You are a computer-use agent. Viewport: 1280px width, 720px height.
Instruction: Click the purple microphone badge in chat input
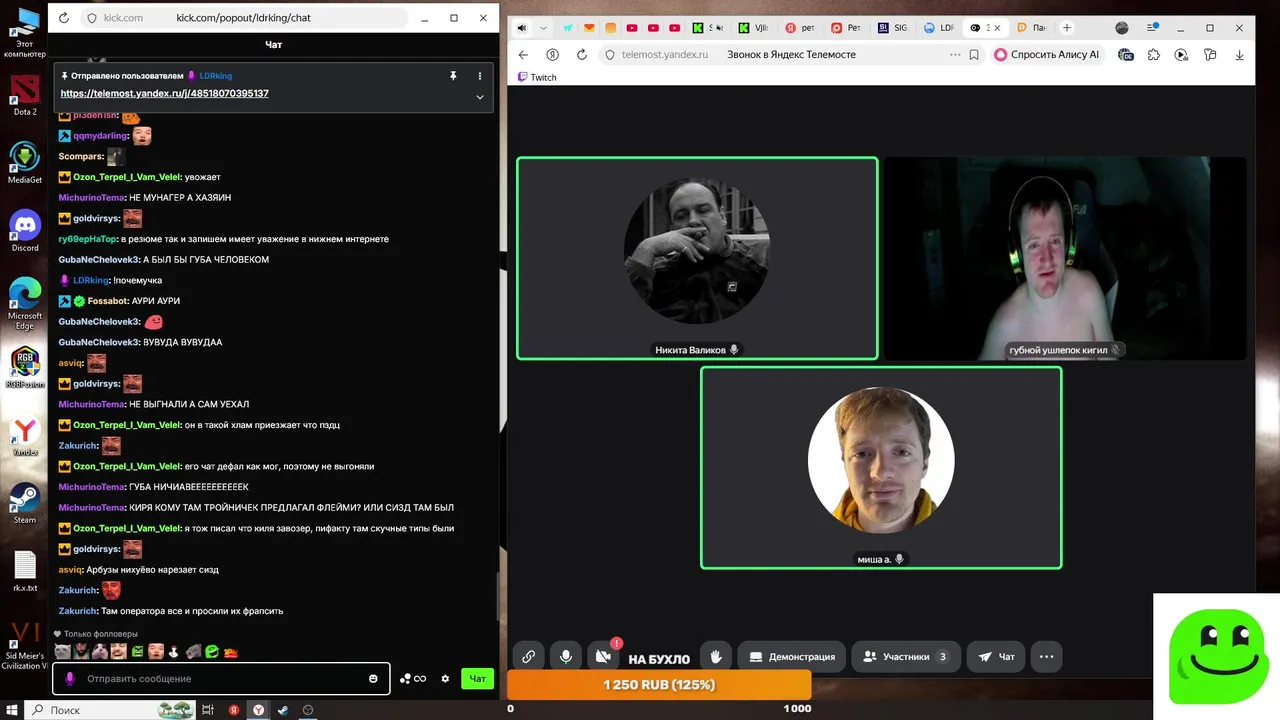tap(70, 678)
